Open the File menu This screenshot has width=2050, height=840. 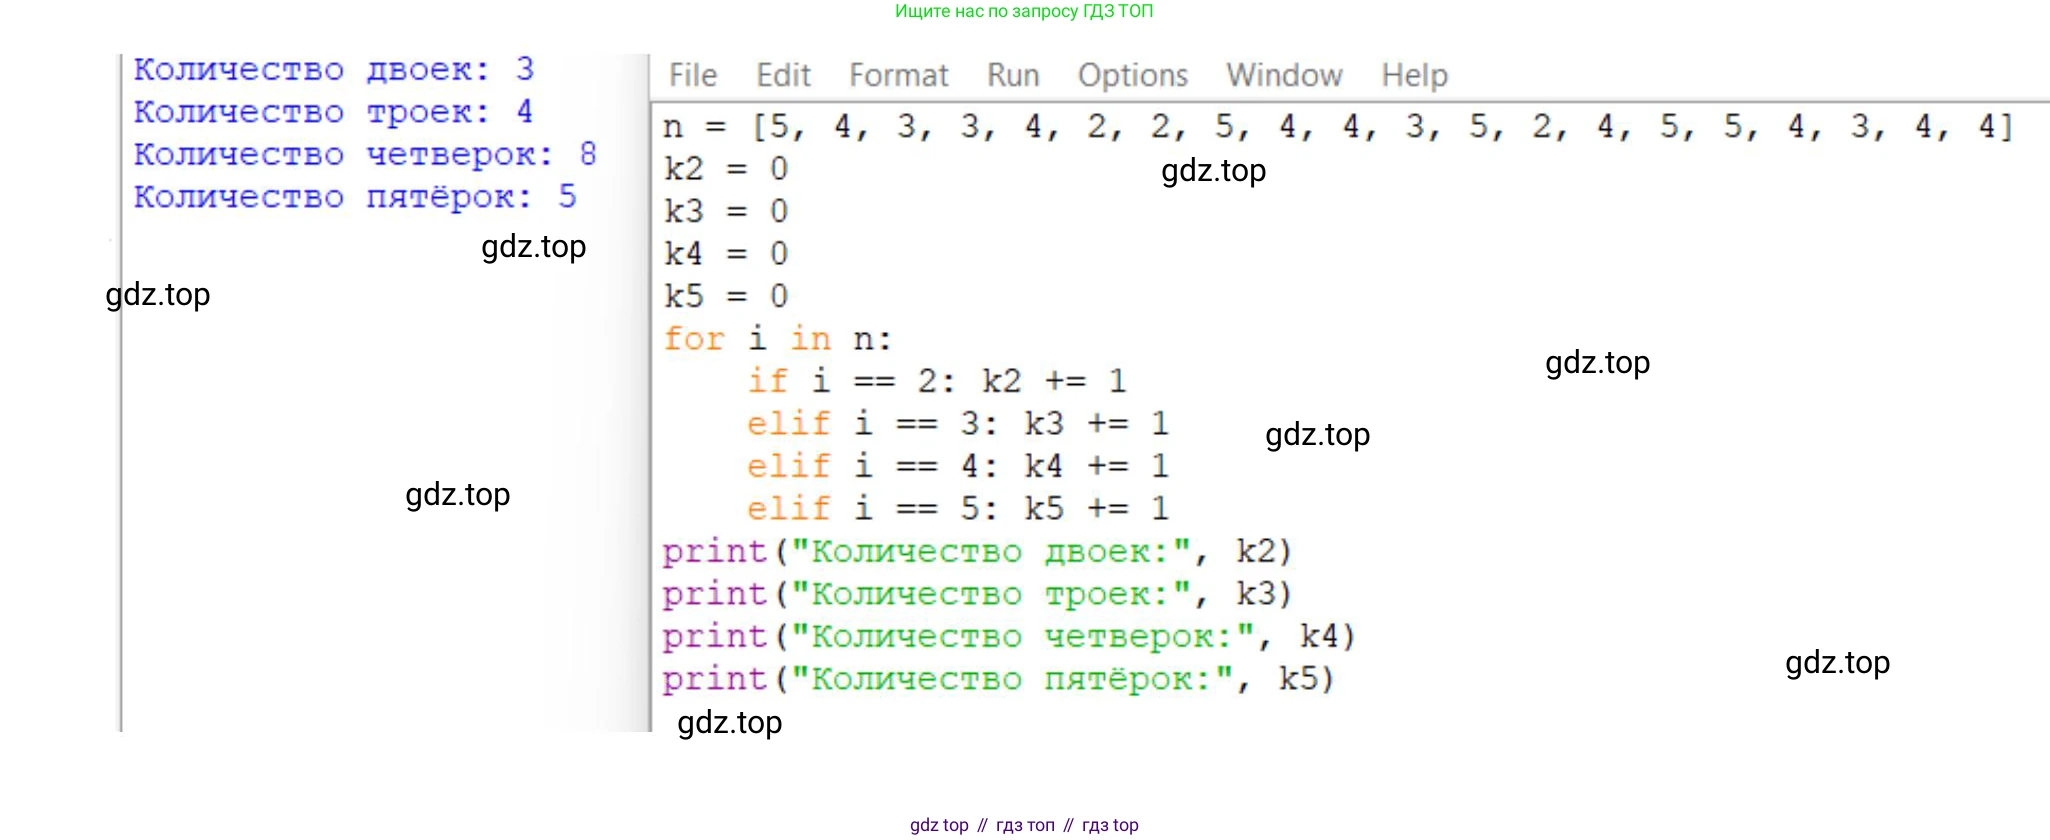pyautogui.click(x=693, y=75)
